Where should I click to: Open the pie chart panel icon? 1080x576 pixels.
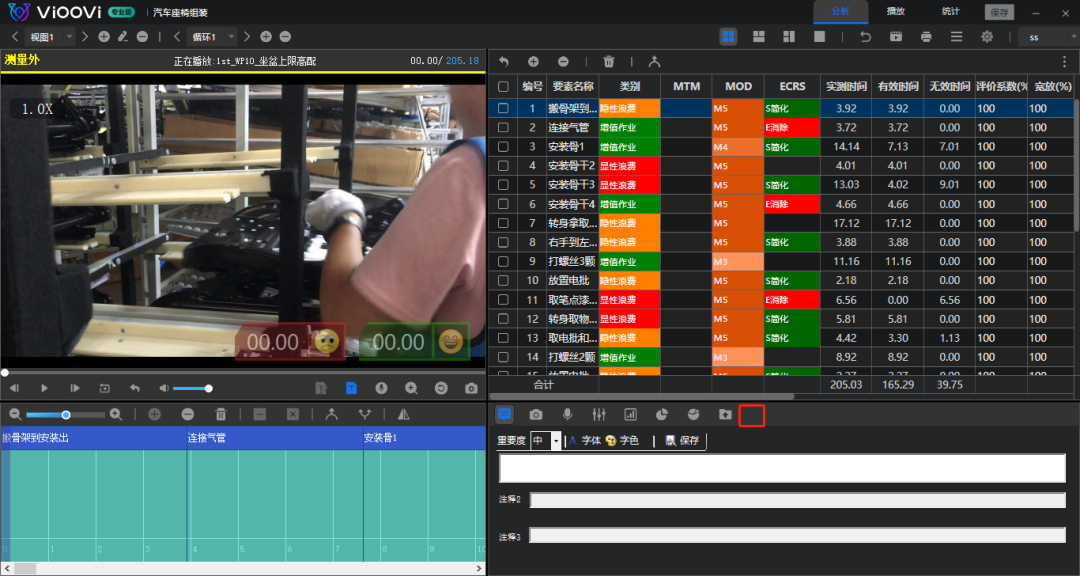point(661,414)
